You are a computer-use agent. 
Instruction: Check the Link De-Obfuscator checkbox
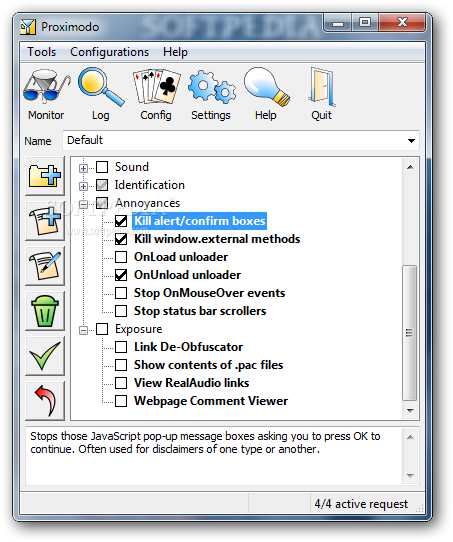pos(121,347)
